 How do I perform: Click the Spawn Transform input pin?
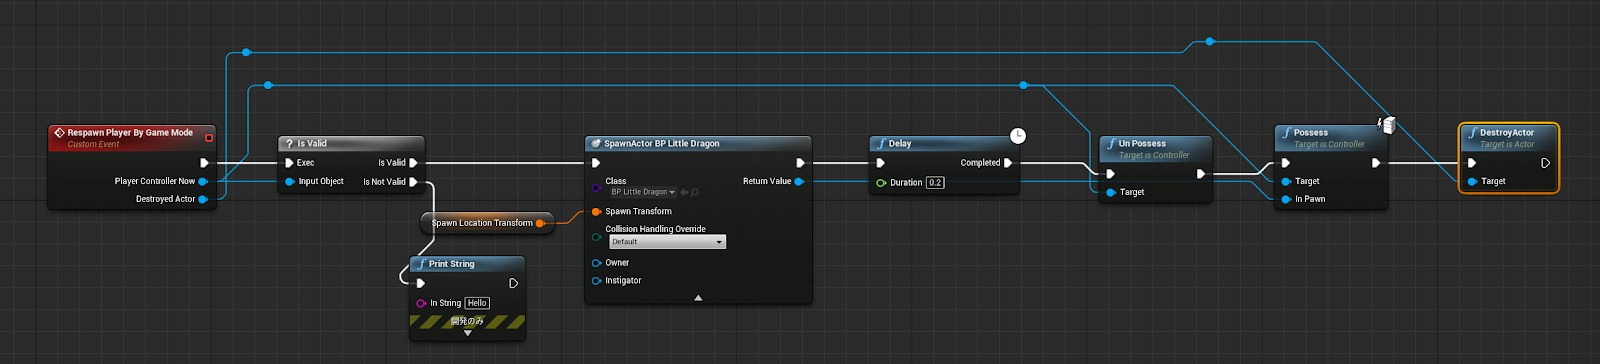pos(596,211)
